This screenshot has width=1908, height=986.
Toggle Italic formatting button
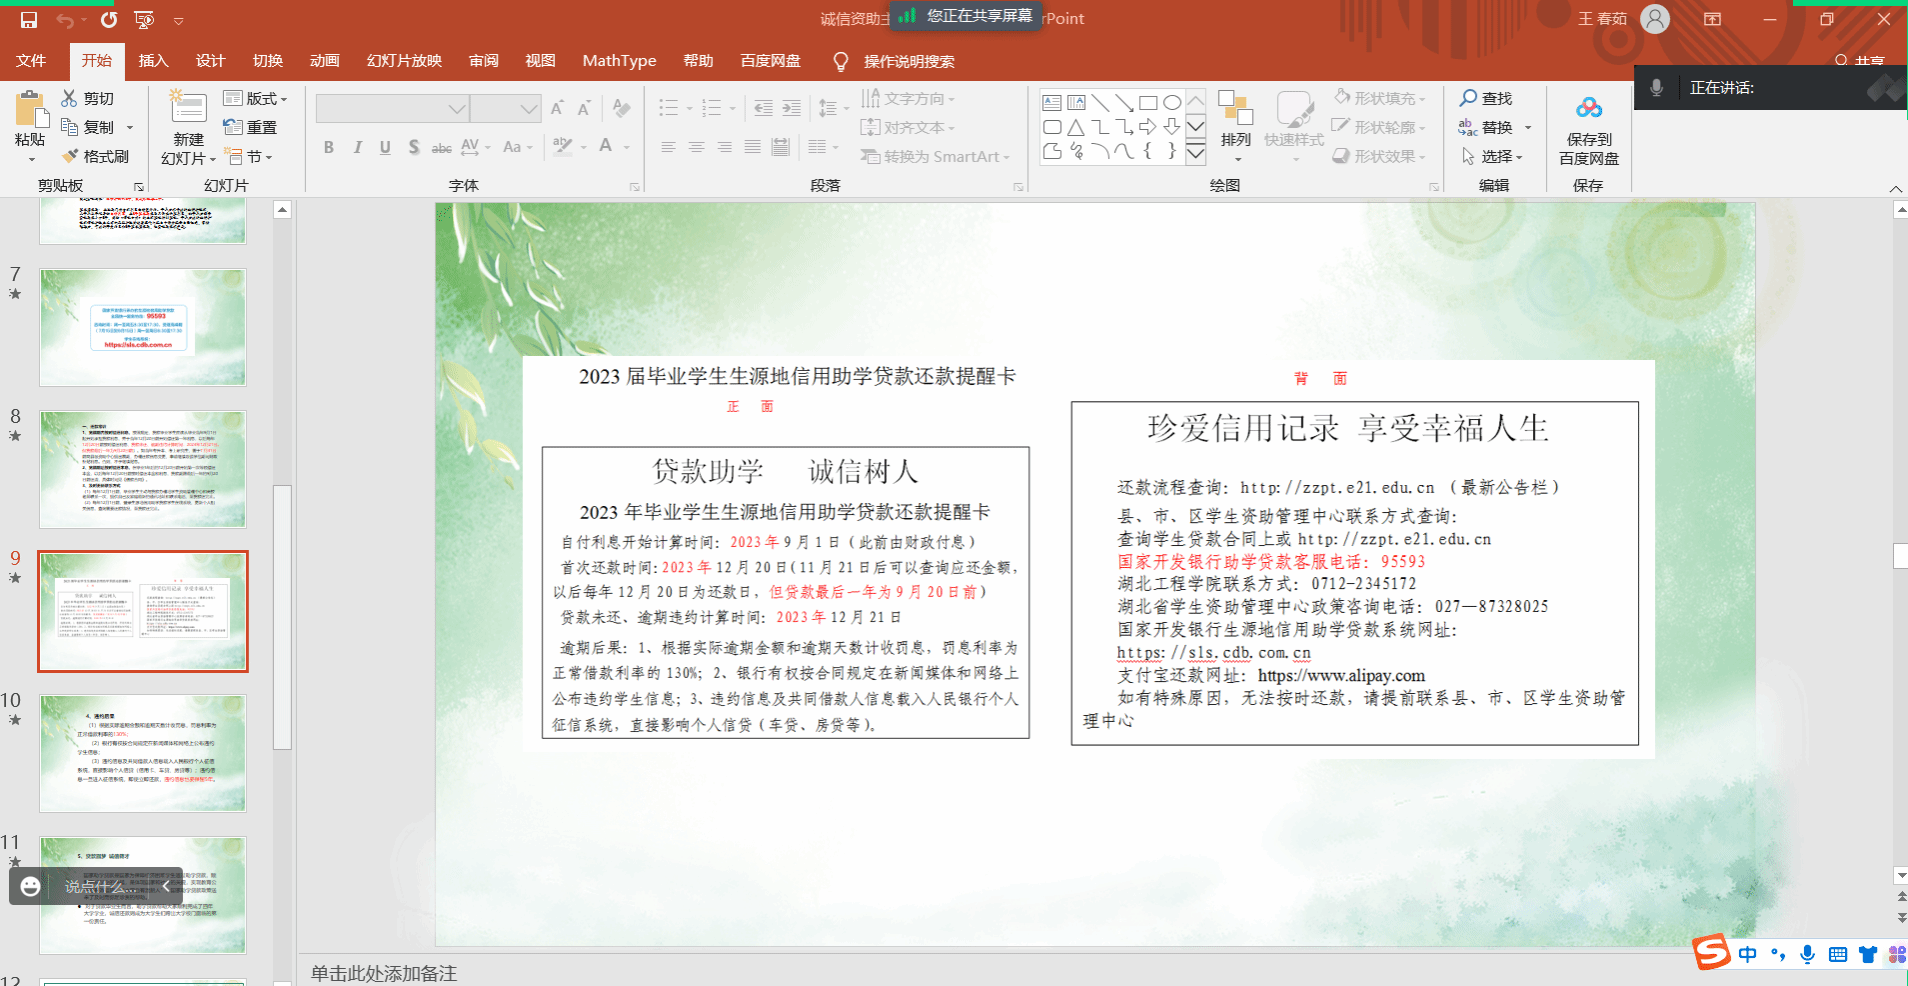pyautogui.click(x=357, y=147)
